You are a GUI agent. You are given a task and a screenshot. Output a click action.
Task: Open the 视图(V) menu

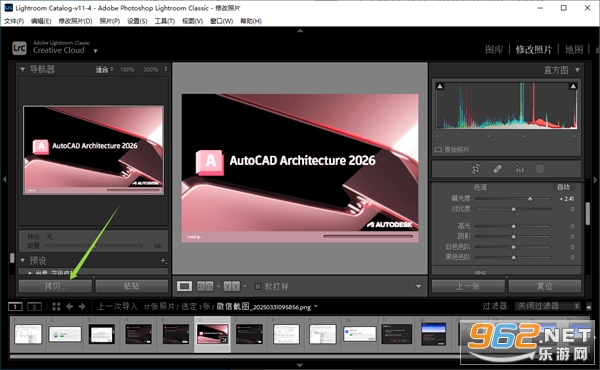(x=192, y=21)
